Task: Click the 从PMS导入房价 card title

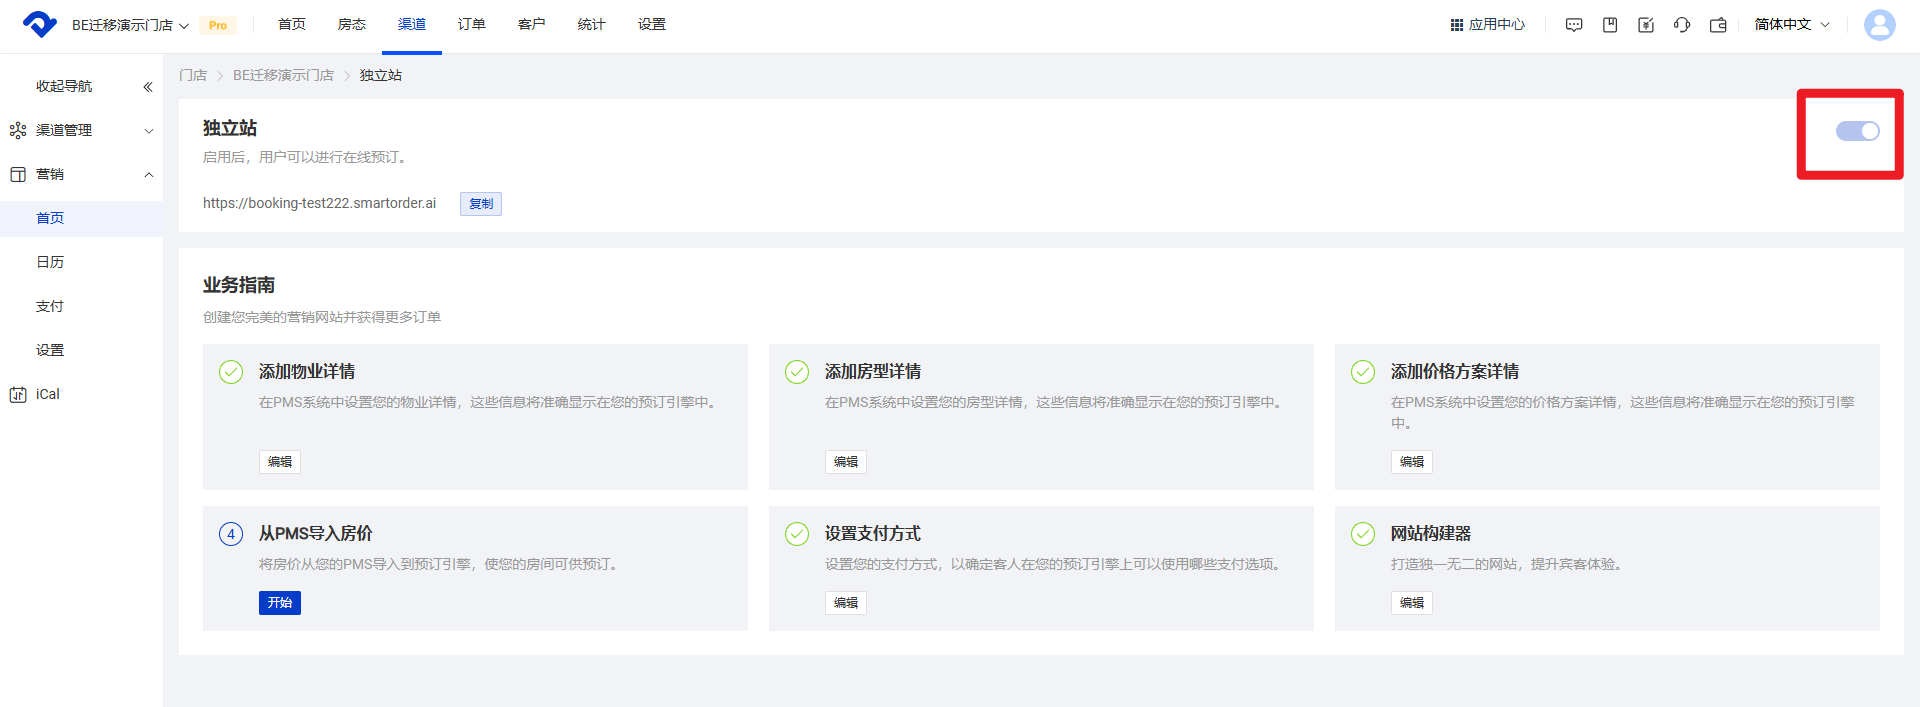Action: [x=316, y=534]
